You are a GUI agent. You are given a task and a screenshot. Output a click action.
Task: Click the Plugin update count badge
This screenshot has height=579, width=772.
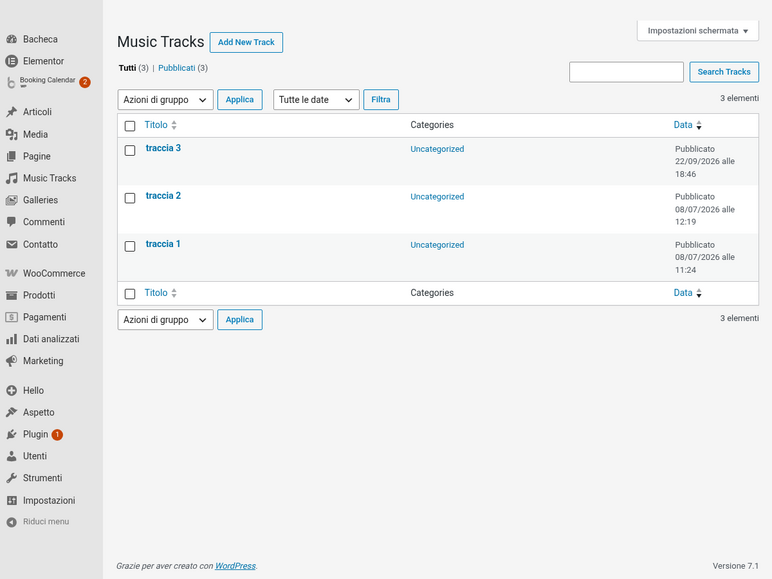coord(57,435)
